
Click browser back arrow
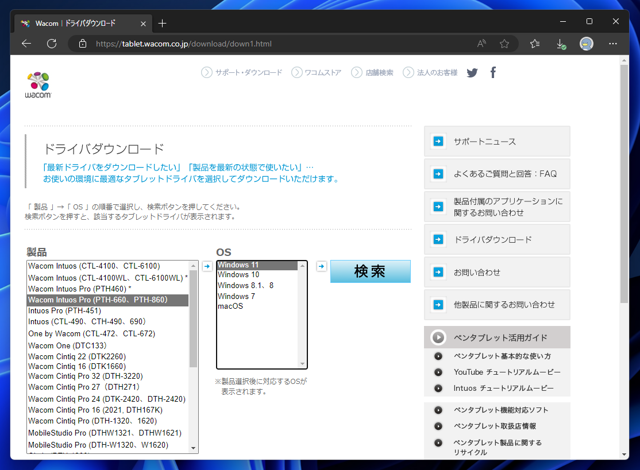tap(27, 44)
